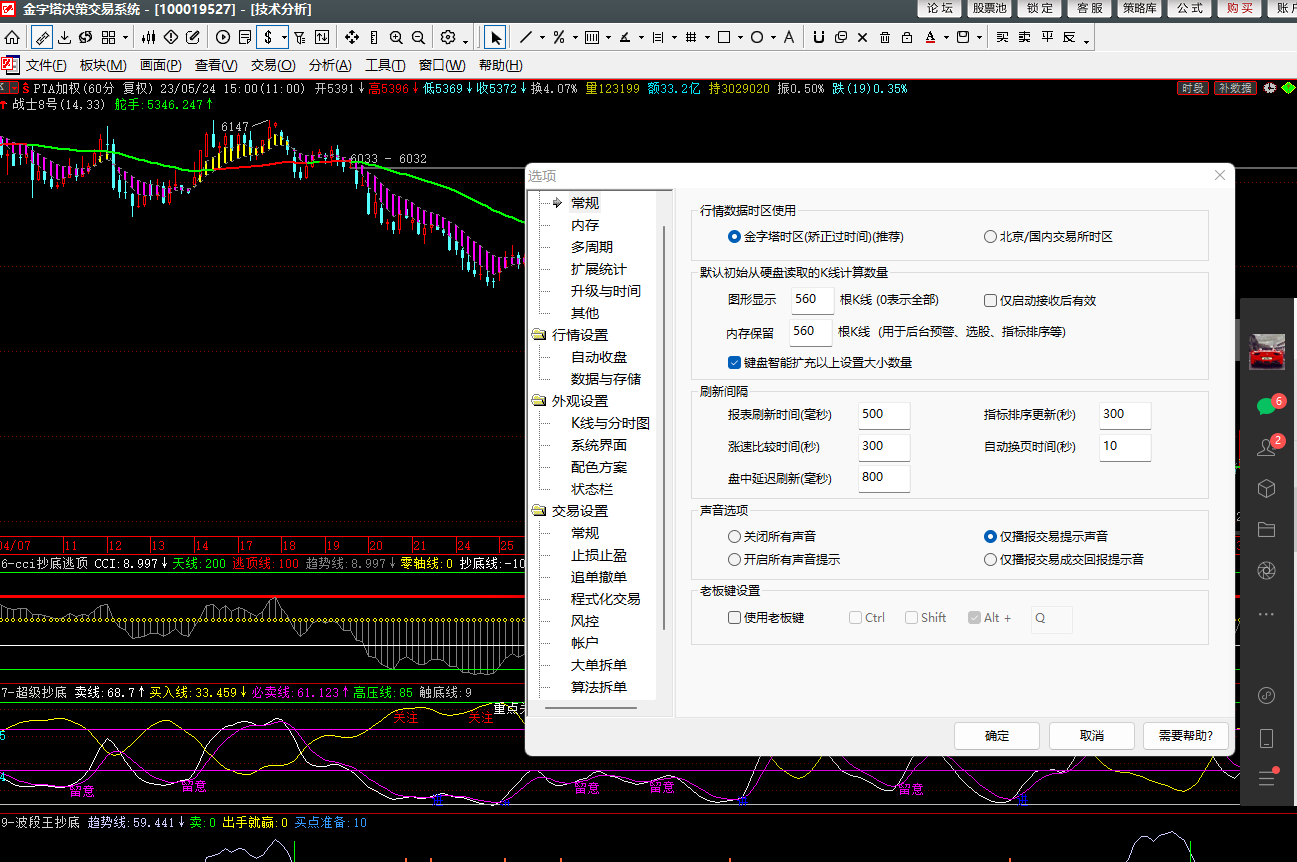Click the 确定 button in options dialog
Viewport: 1297px width, 862px height.
point(997,736)
